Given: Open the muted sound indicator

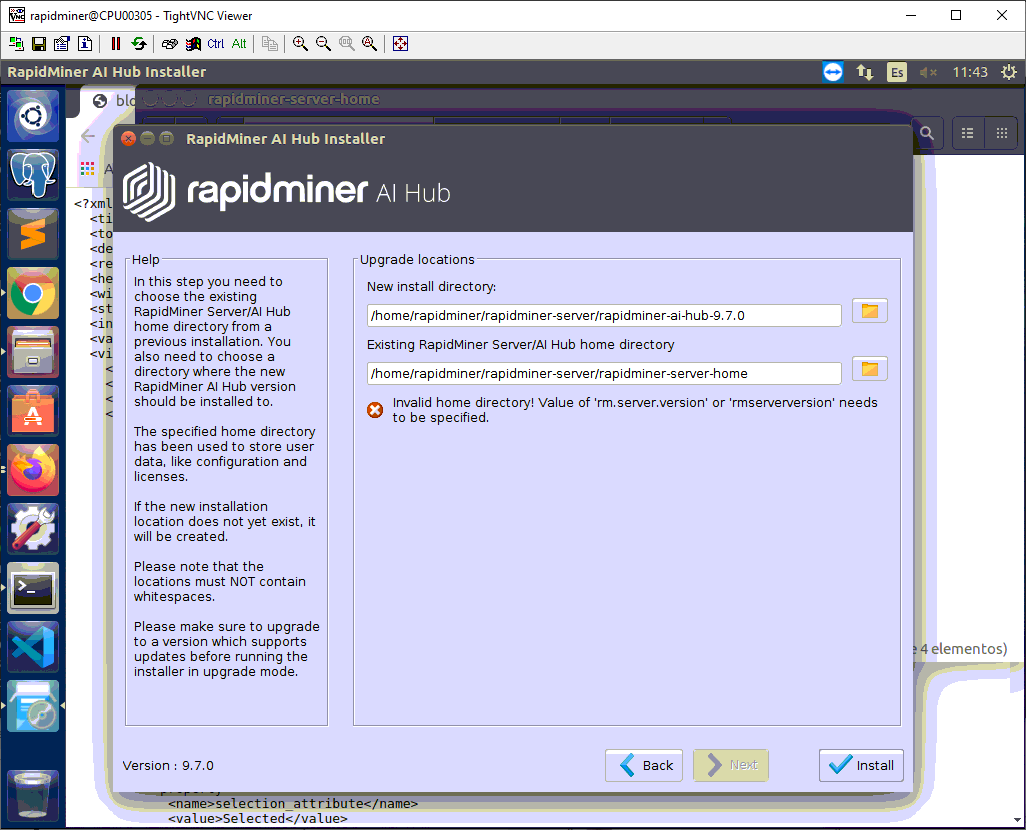Looking at the screenshot, I should tap(929, 72).
